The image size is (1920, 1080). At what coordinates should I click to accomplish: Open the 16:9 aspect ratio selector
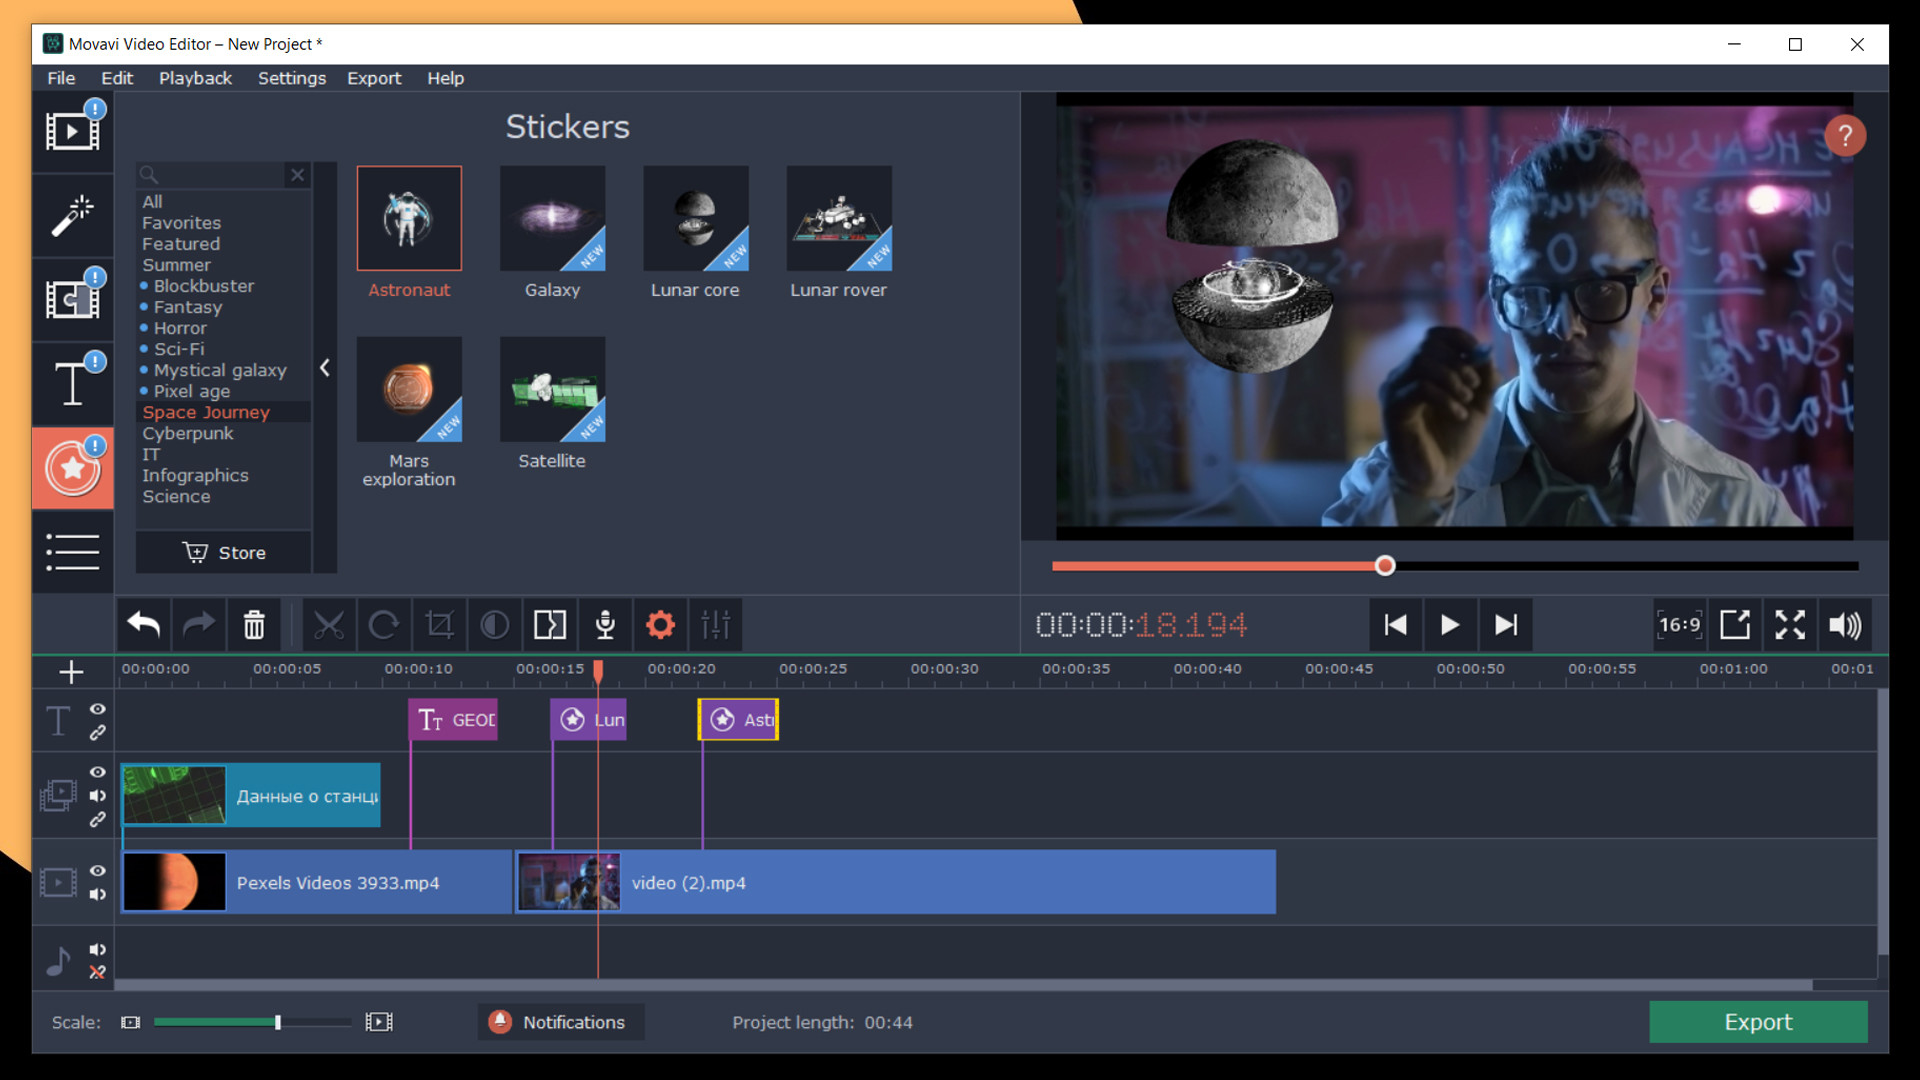1679,624
